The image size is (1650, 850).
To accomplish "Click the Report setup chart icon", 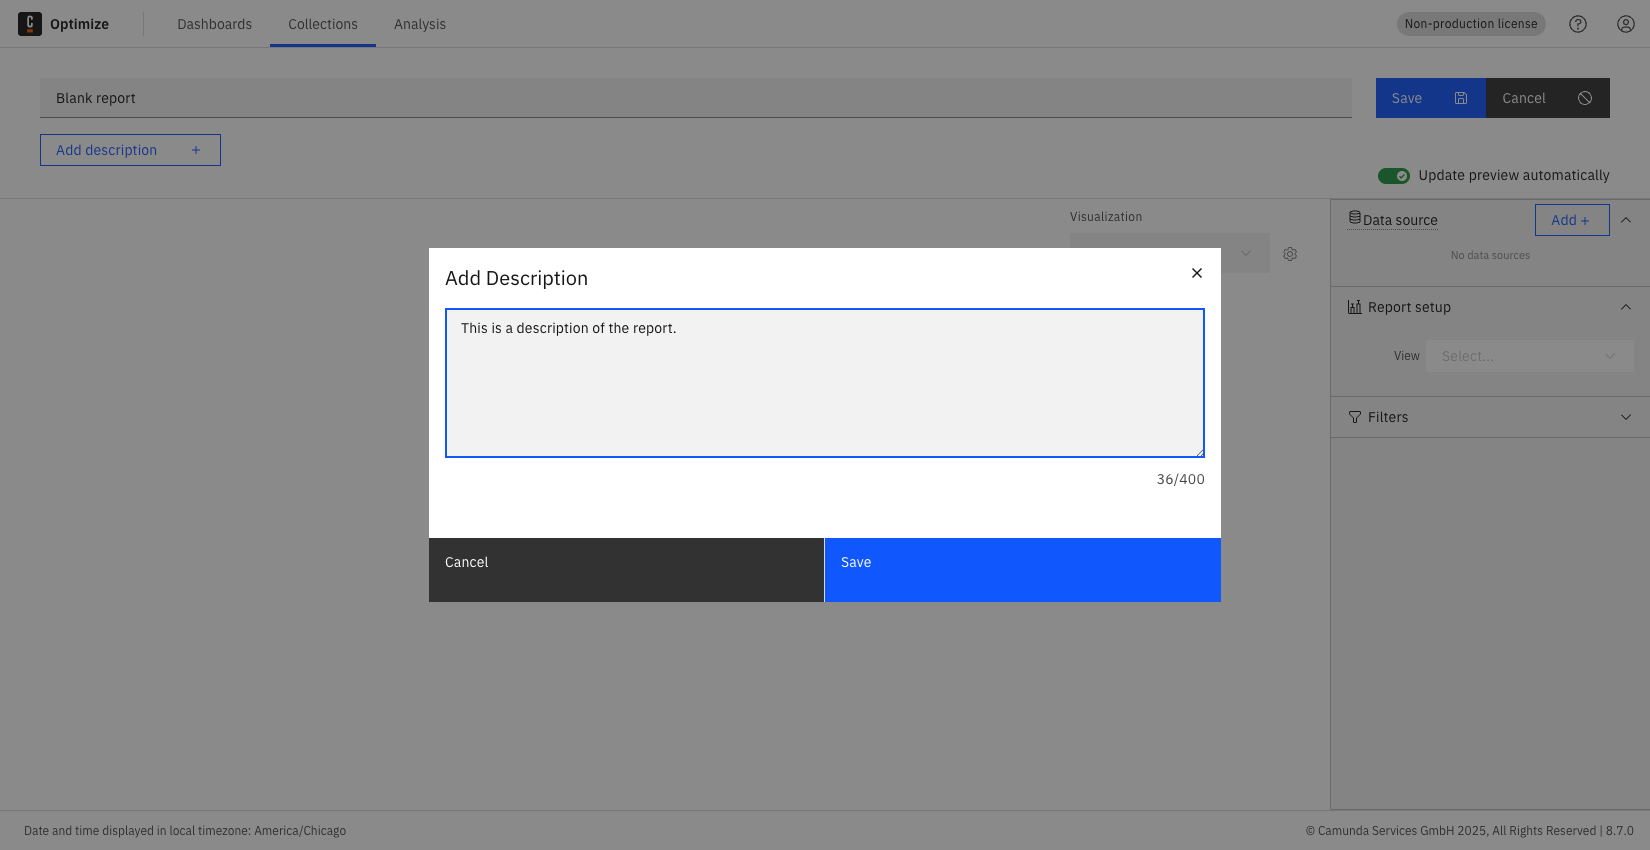I will pos(1355,307).
